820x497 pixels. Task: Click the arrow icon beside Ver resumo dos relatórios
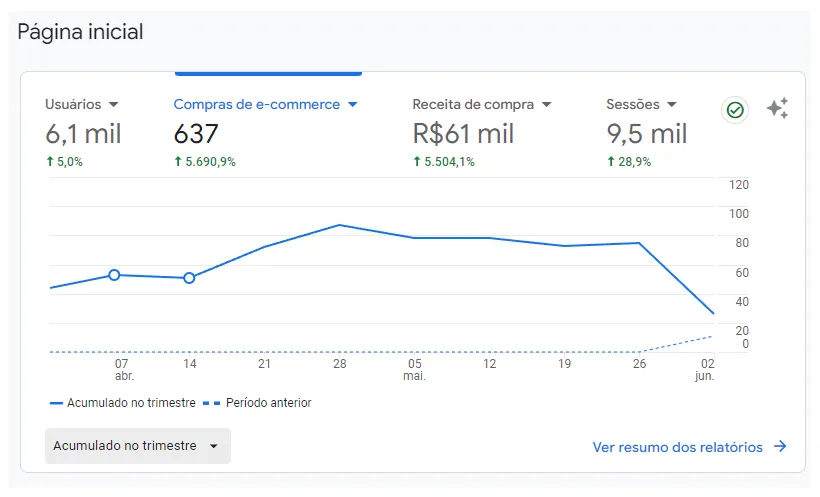click(780, 446)
